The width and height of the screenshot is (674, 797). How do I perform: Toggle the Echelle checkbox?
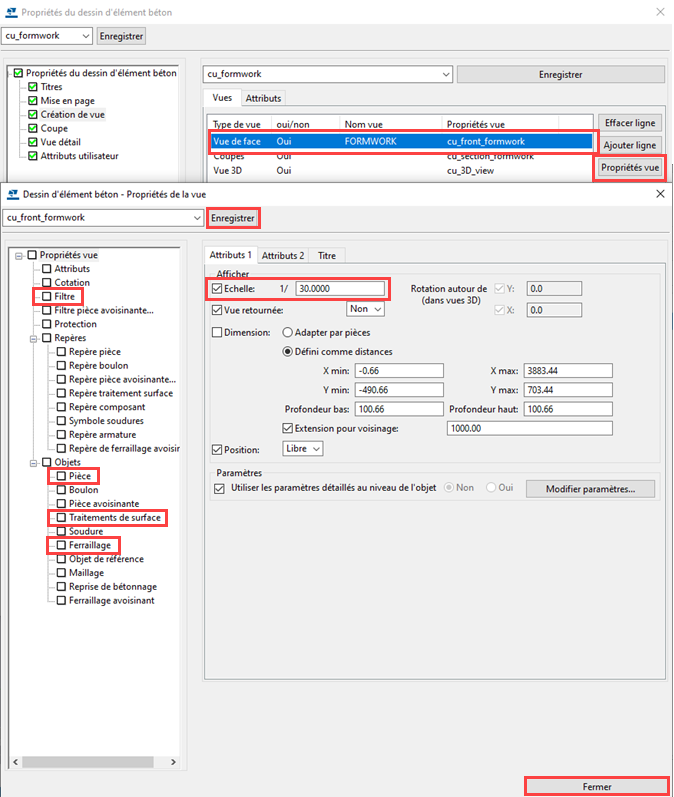coord(219,288)
